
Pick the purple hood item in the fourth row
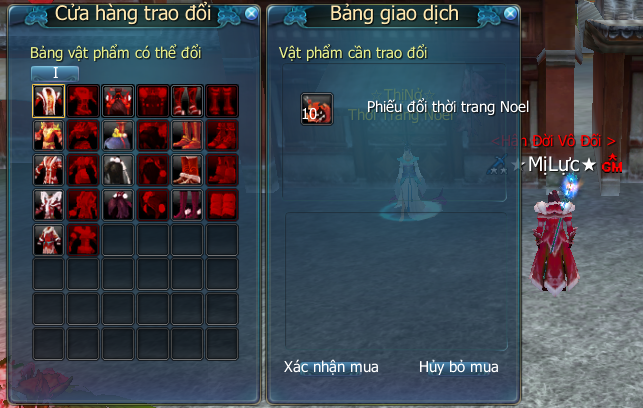(118, 204)
